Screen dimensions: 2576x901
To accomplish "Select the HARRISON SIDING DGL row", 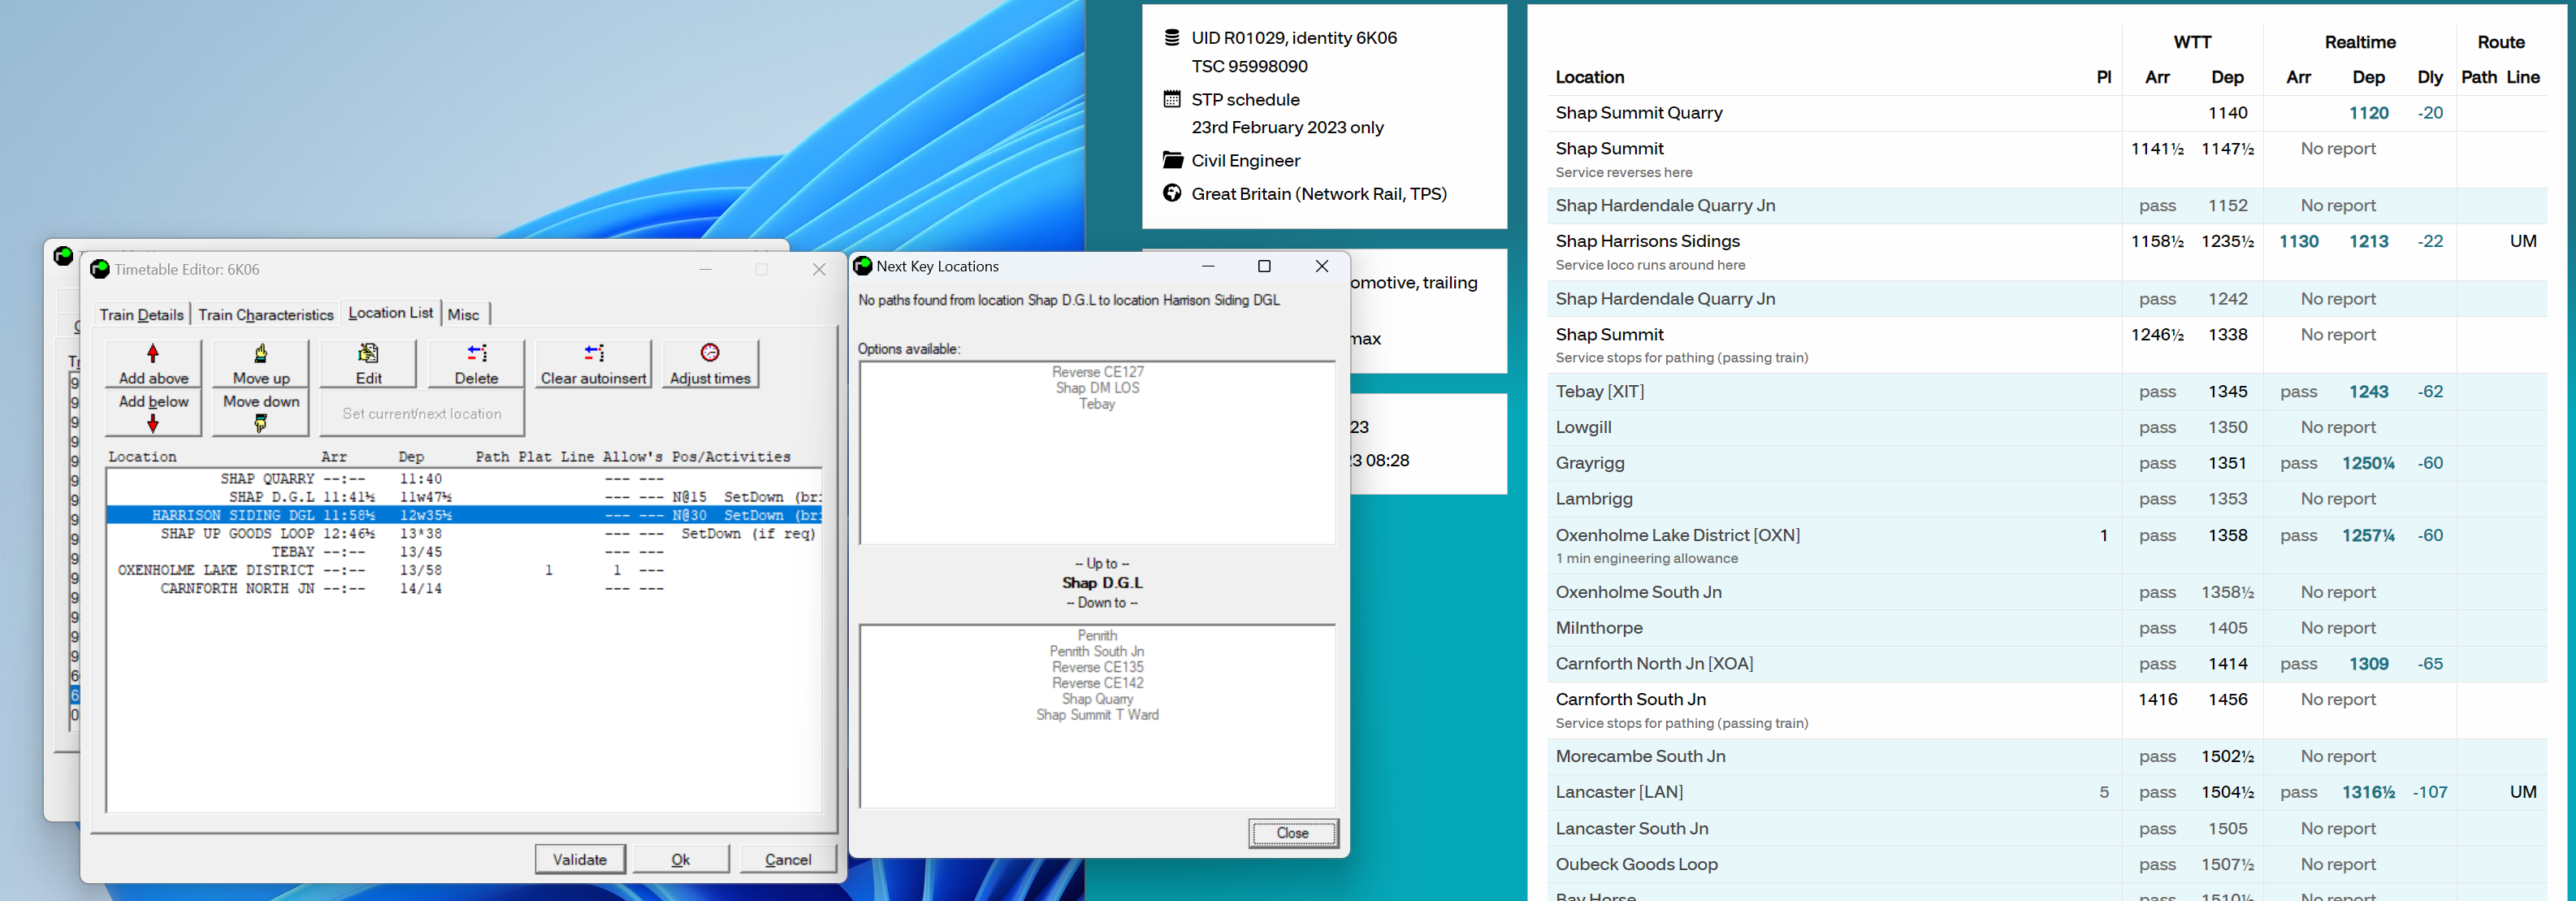I will (464, 515).
